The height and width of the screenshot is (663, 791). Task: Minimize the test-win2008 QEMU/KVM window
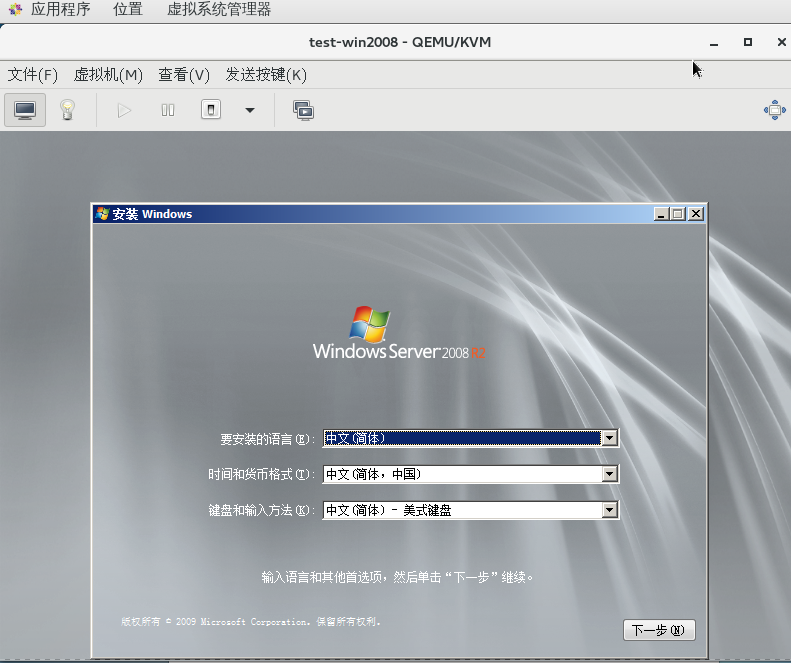point(714,42)
